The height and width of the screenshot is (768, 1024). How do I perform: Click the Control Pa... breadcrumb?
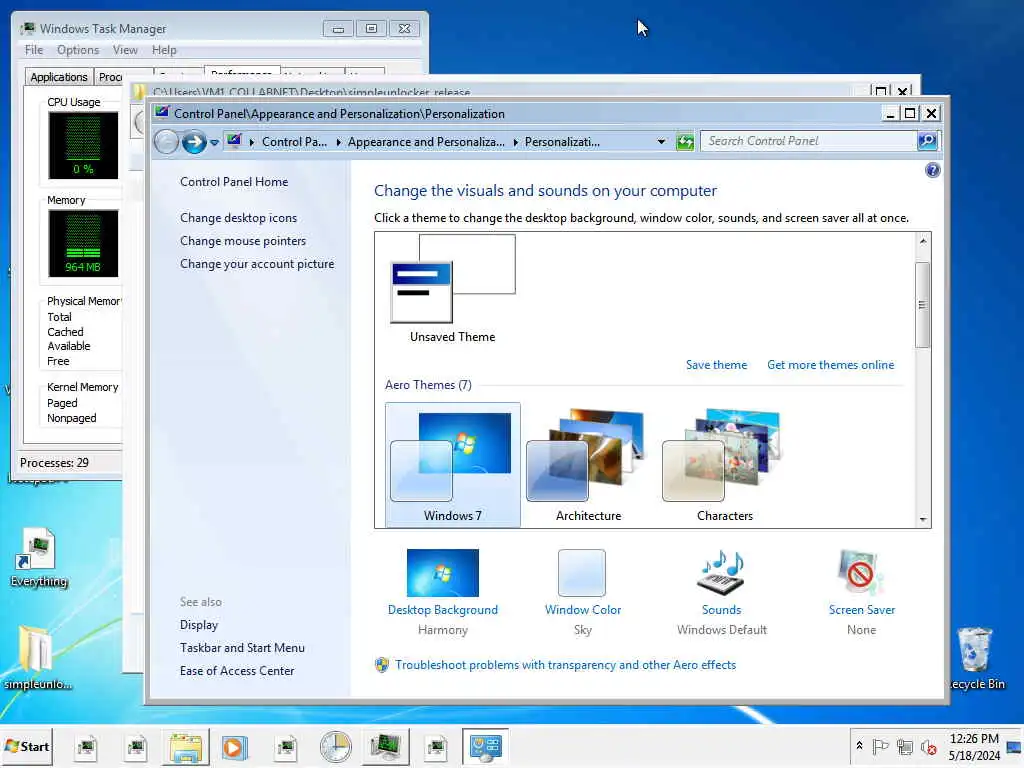click(x=295, y=142)
